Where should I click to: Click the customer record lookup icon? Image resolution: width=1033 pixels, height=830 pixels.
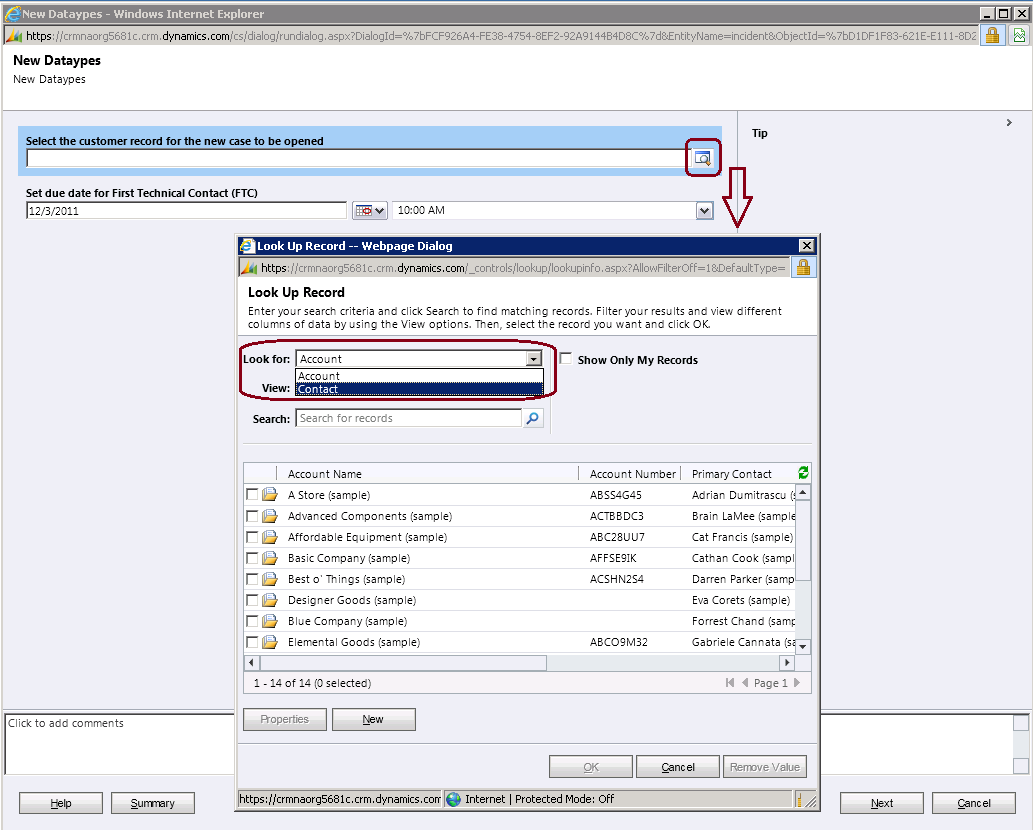click(703, 158)
